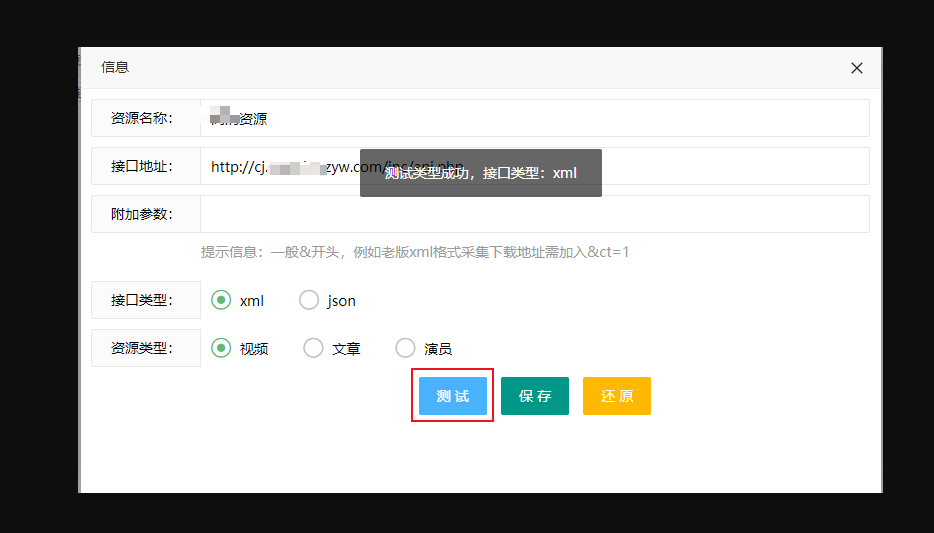Choose json as the interface type
This screenshot has height=533, width=934.
[x=309, y=300]
